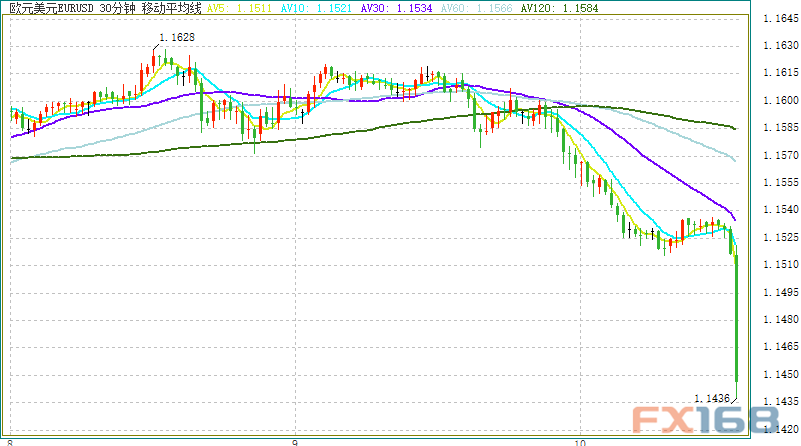The width and height of the screenshot is (801, 446).
Task: Click the 1.1600 price axis label
Action: coord(781,101)
